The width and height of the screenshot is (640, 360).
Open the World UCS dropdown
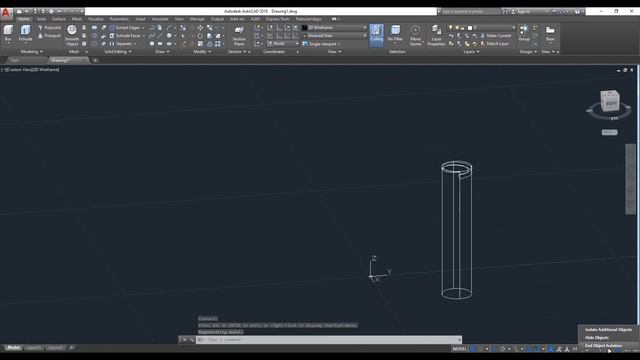[283, 44]
